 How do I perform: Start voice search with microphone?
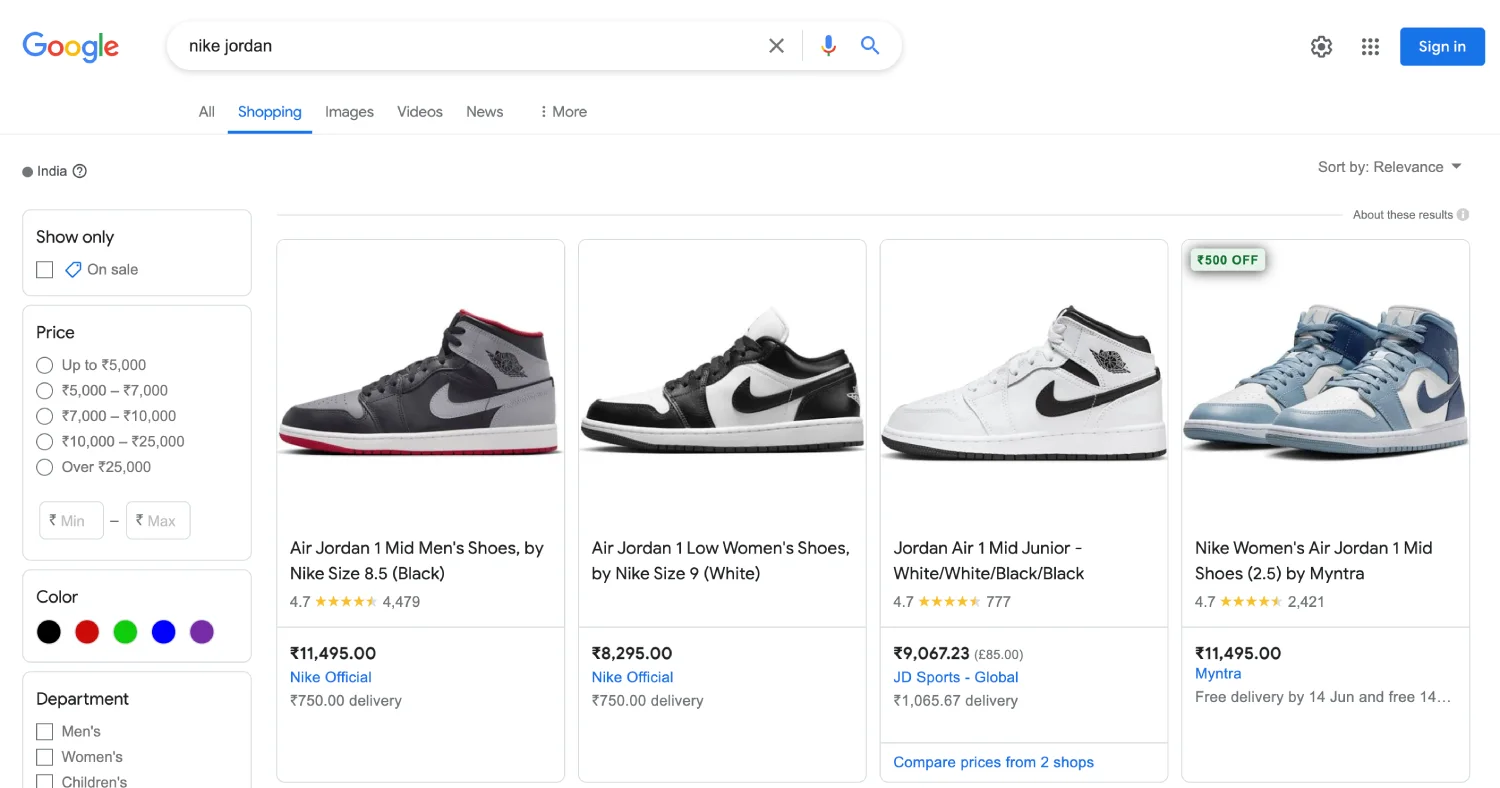pyautogui.click(x=828, y=46)
